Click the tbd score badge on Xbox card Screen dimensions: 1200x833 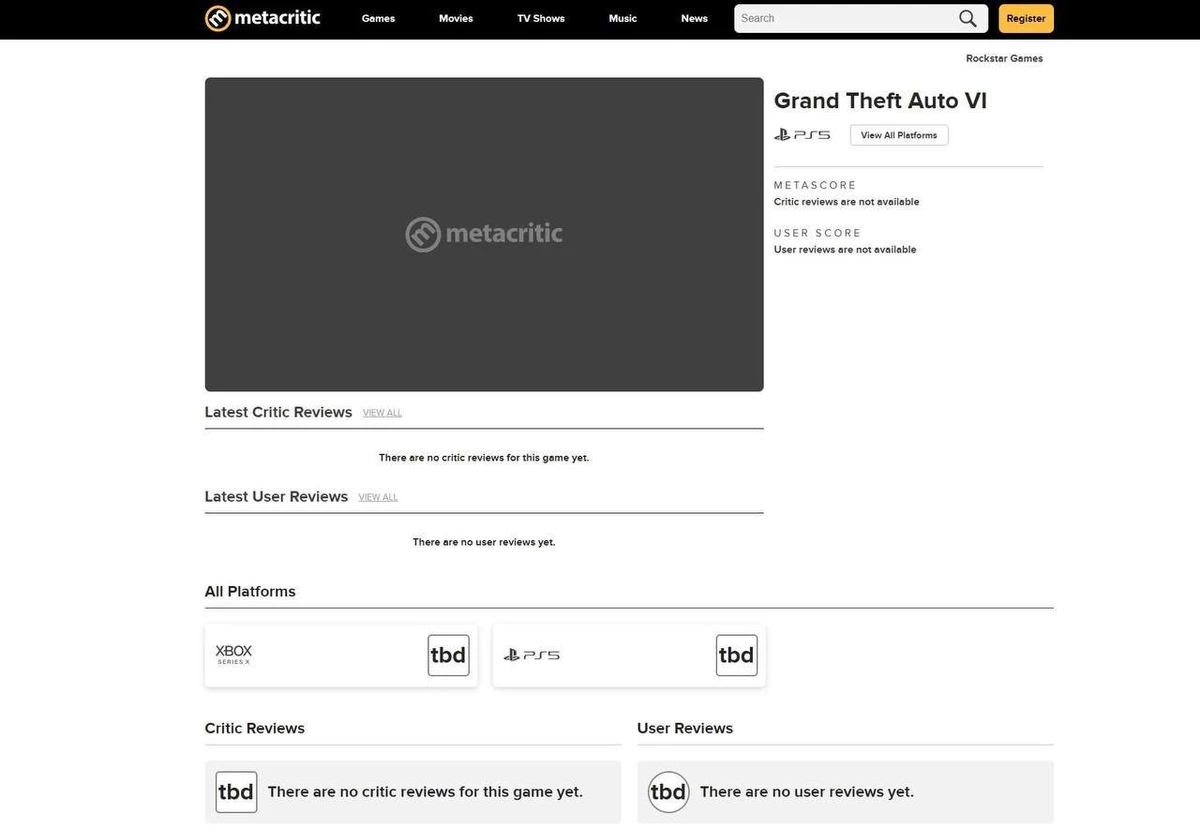pos(448,655)
